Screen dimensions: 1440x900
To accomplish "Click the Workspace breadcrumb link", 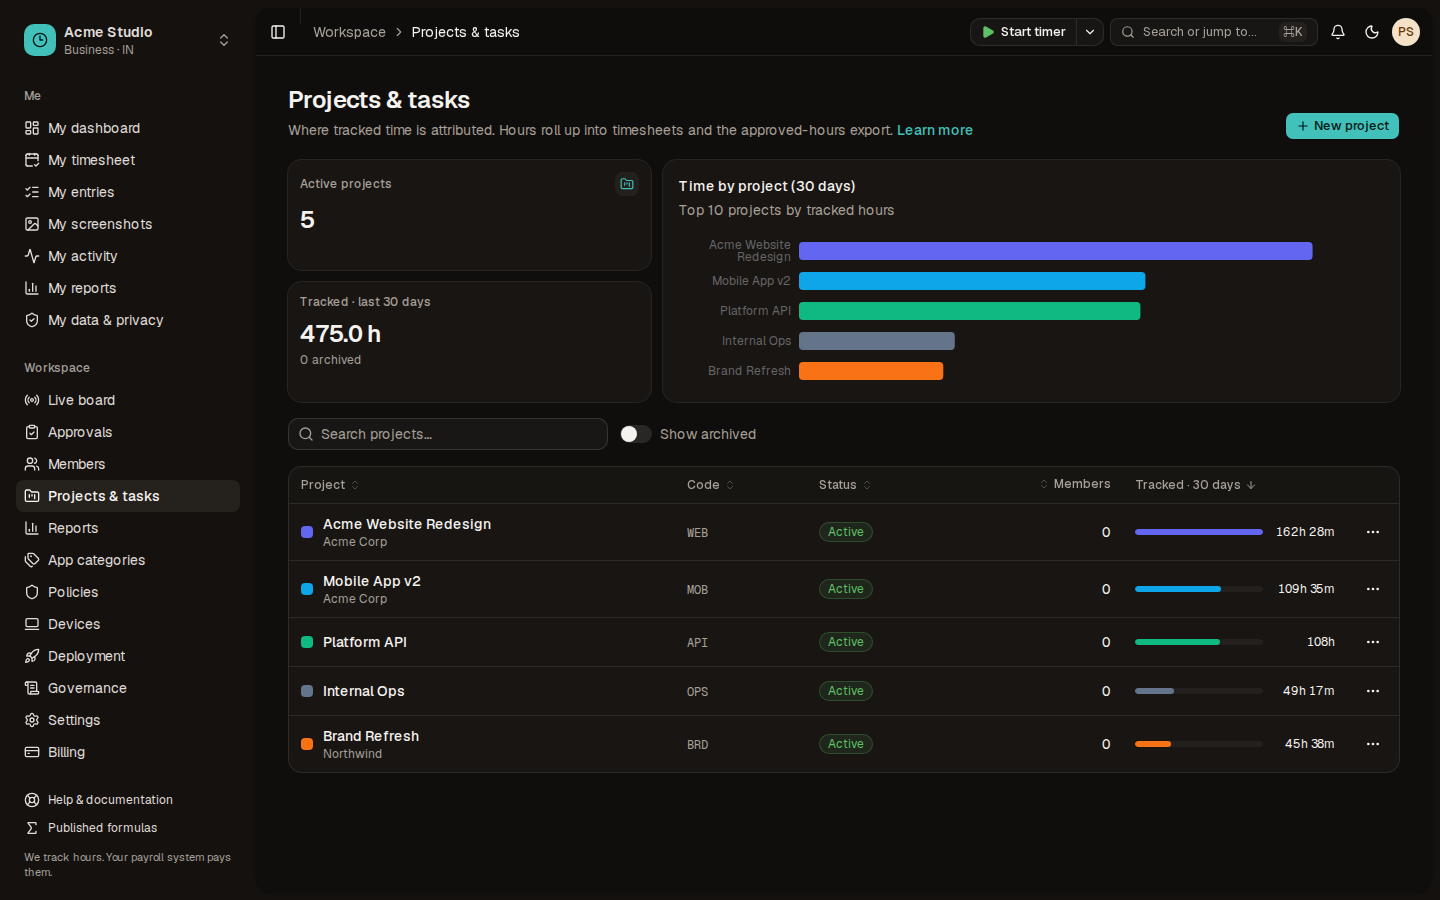I will [x=349, y=32].
